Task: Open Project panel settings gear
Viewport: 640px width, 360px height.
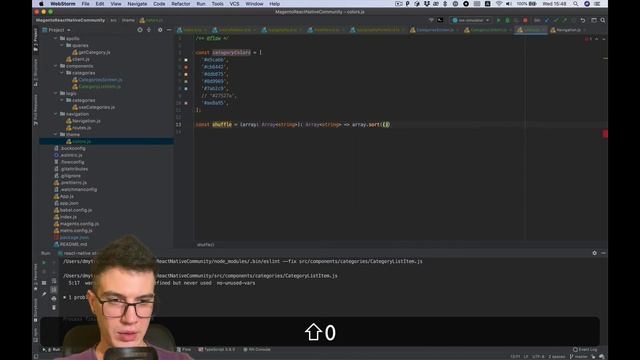Action: [x=160, y=30]
